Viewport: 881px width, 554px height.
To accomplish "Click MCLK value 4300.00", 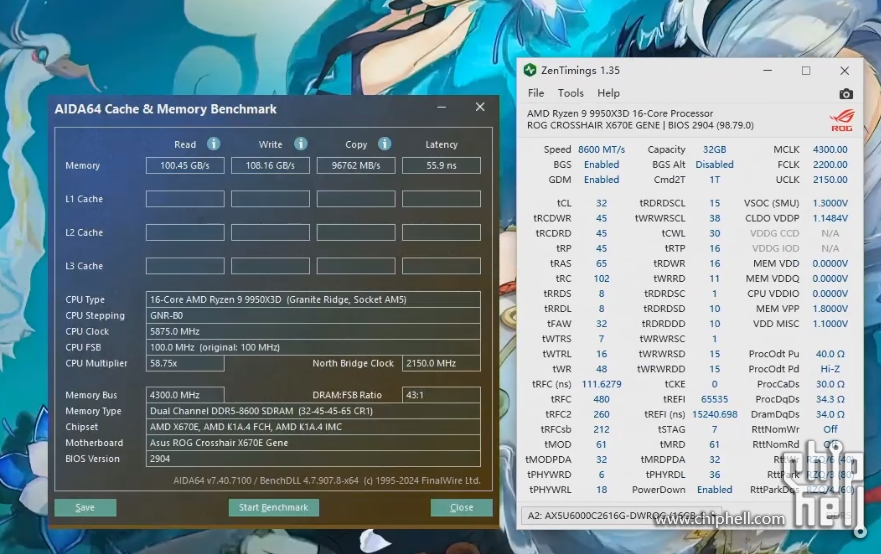I will click(830, 149).
